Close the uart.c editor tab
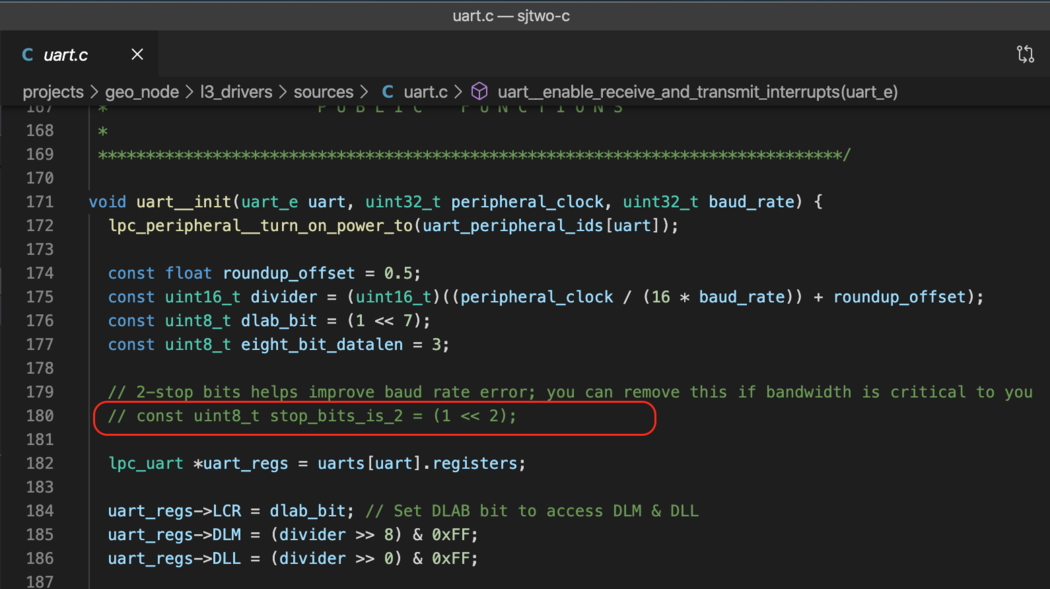The image size is (1050, 589). coord(137,54)
